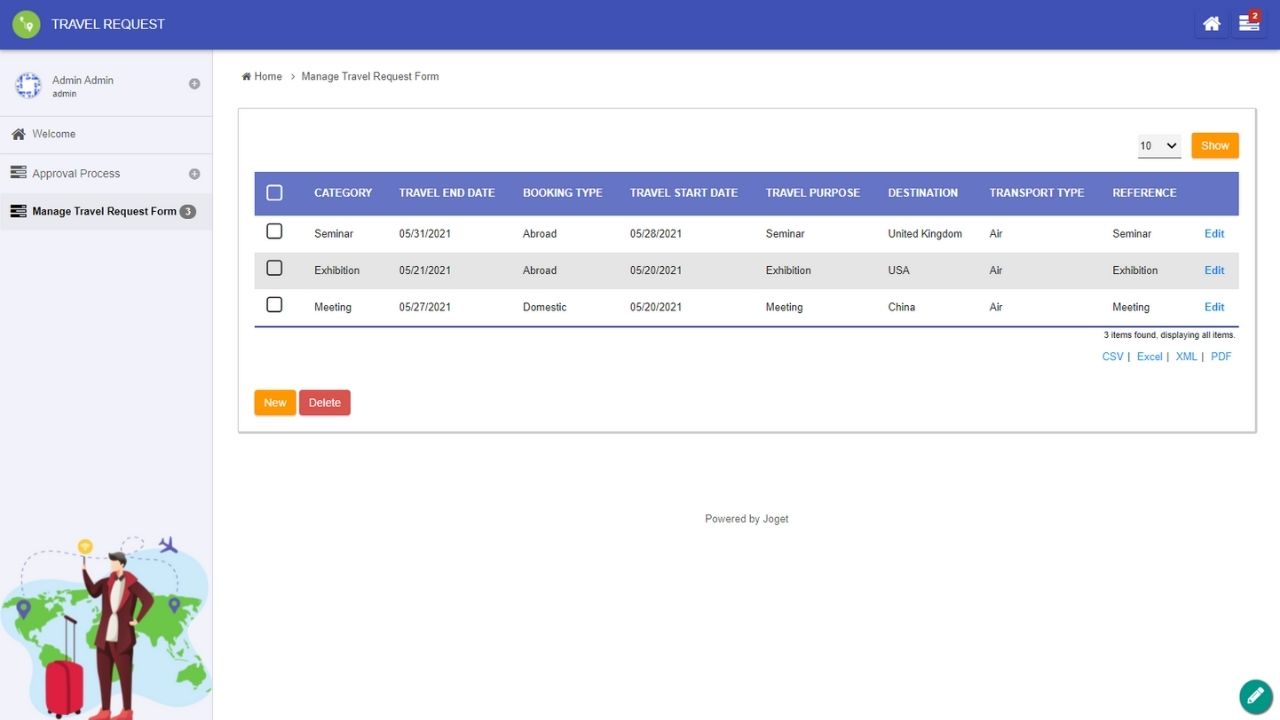This screenshot has height=720, width=1280.
Task: Export the list as PDF
Action: coord(1220,357)
